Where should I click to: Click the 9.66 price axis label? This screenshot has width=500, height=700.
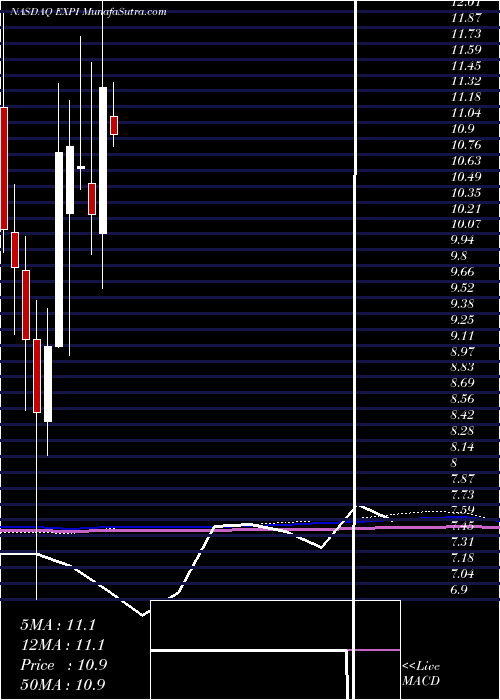[462, 272]
